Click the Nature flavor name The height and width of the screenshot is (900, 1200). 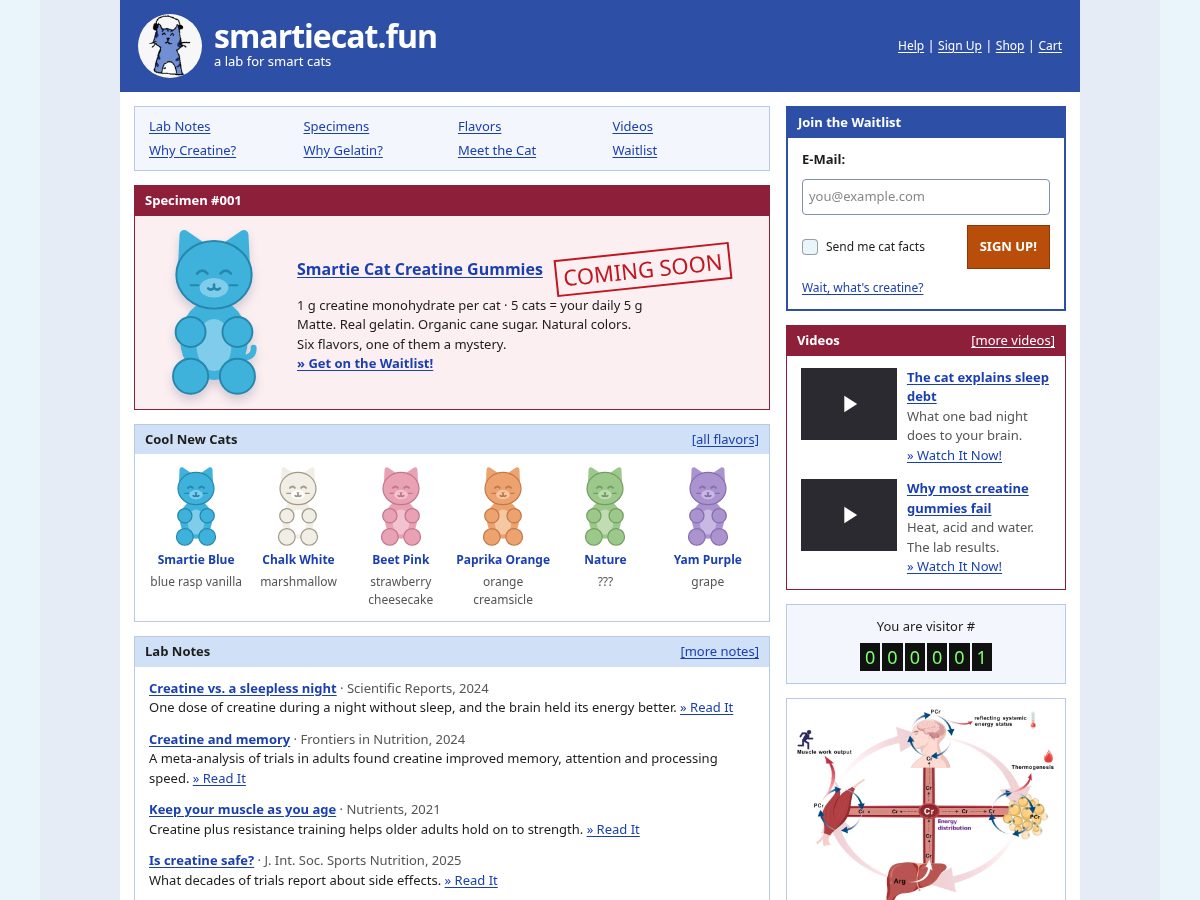click(605, 560)
